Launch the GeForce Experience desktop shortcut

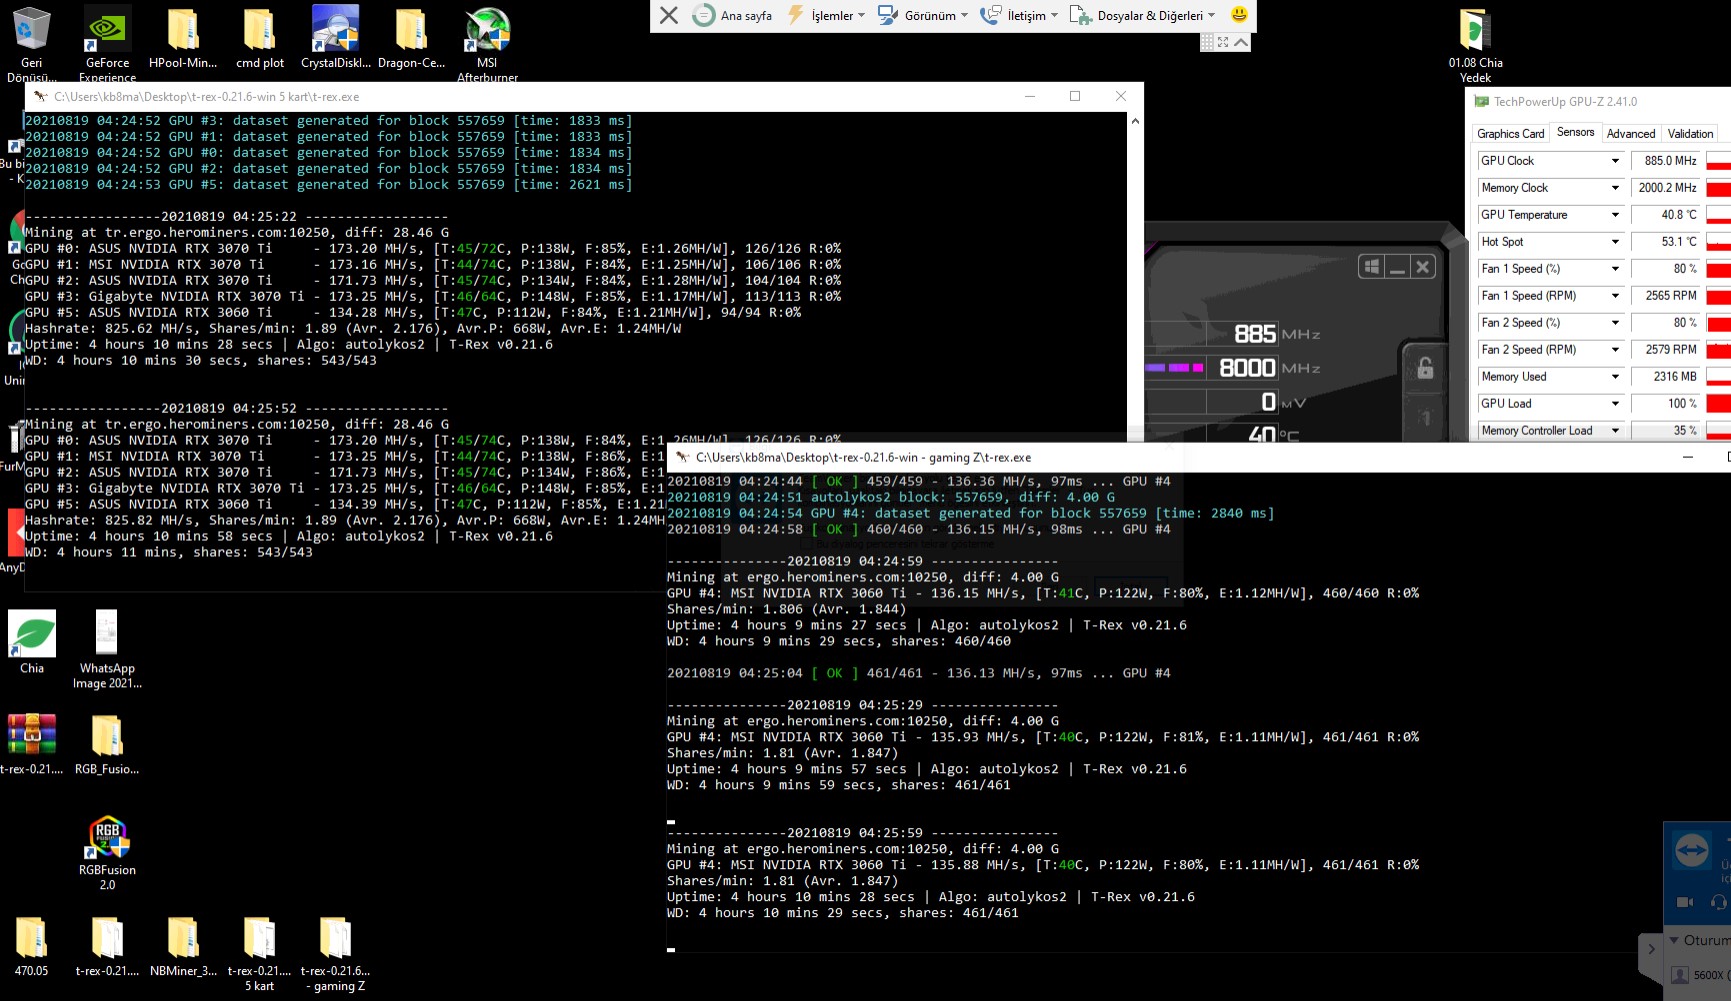(x=107, y=42)
